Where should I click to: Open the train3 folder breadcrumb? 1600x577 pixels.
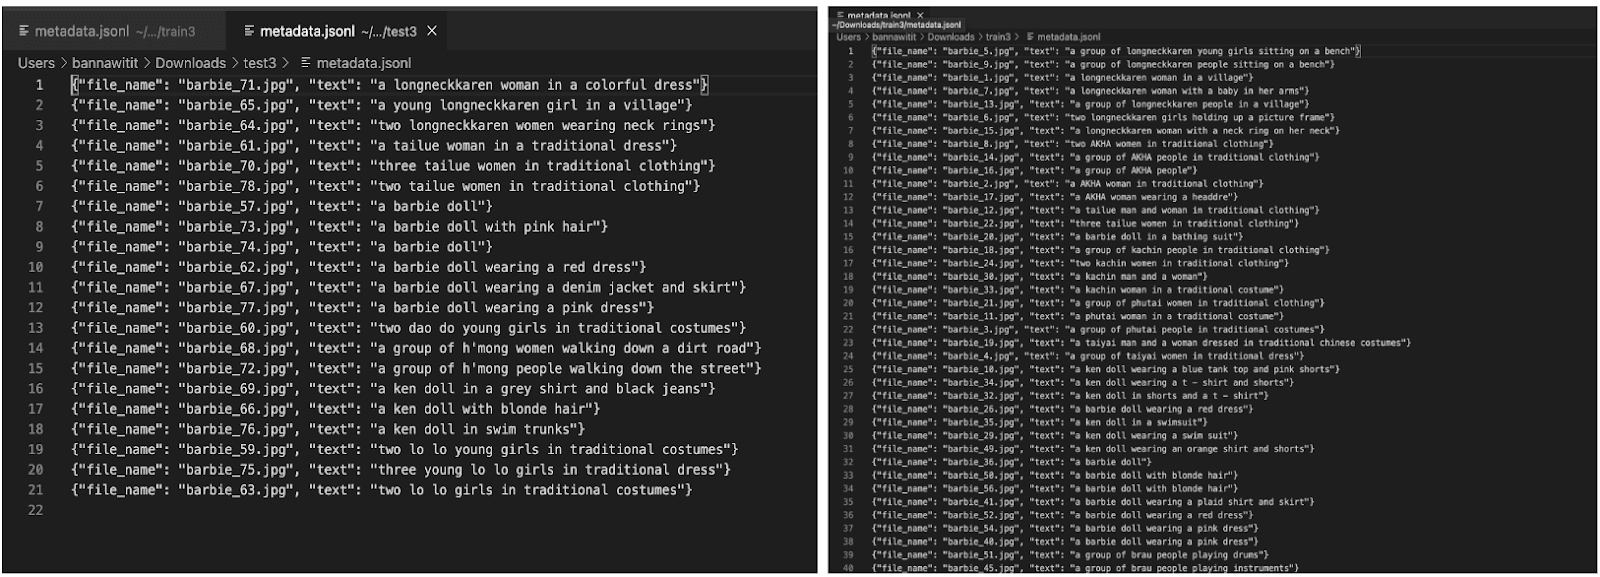click(x=998, y=37)
